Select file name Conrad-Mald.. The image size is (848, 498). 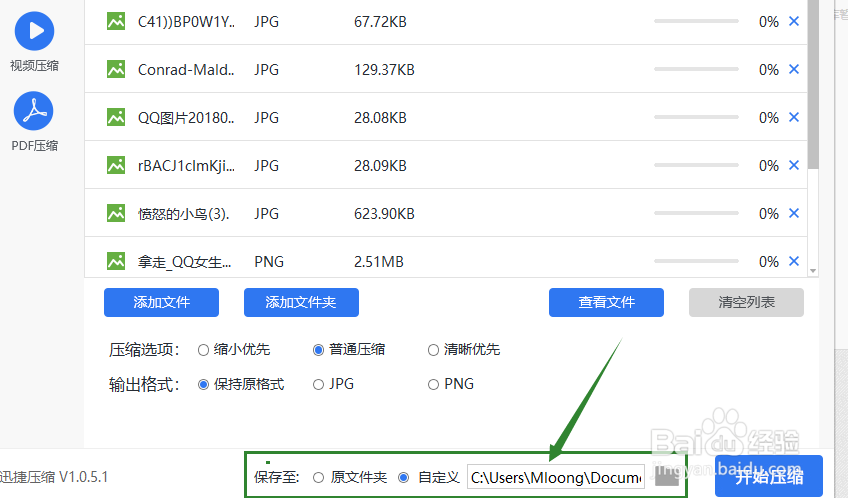point(186,70)
